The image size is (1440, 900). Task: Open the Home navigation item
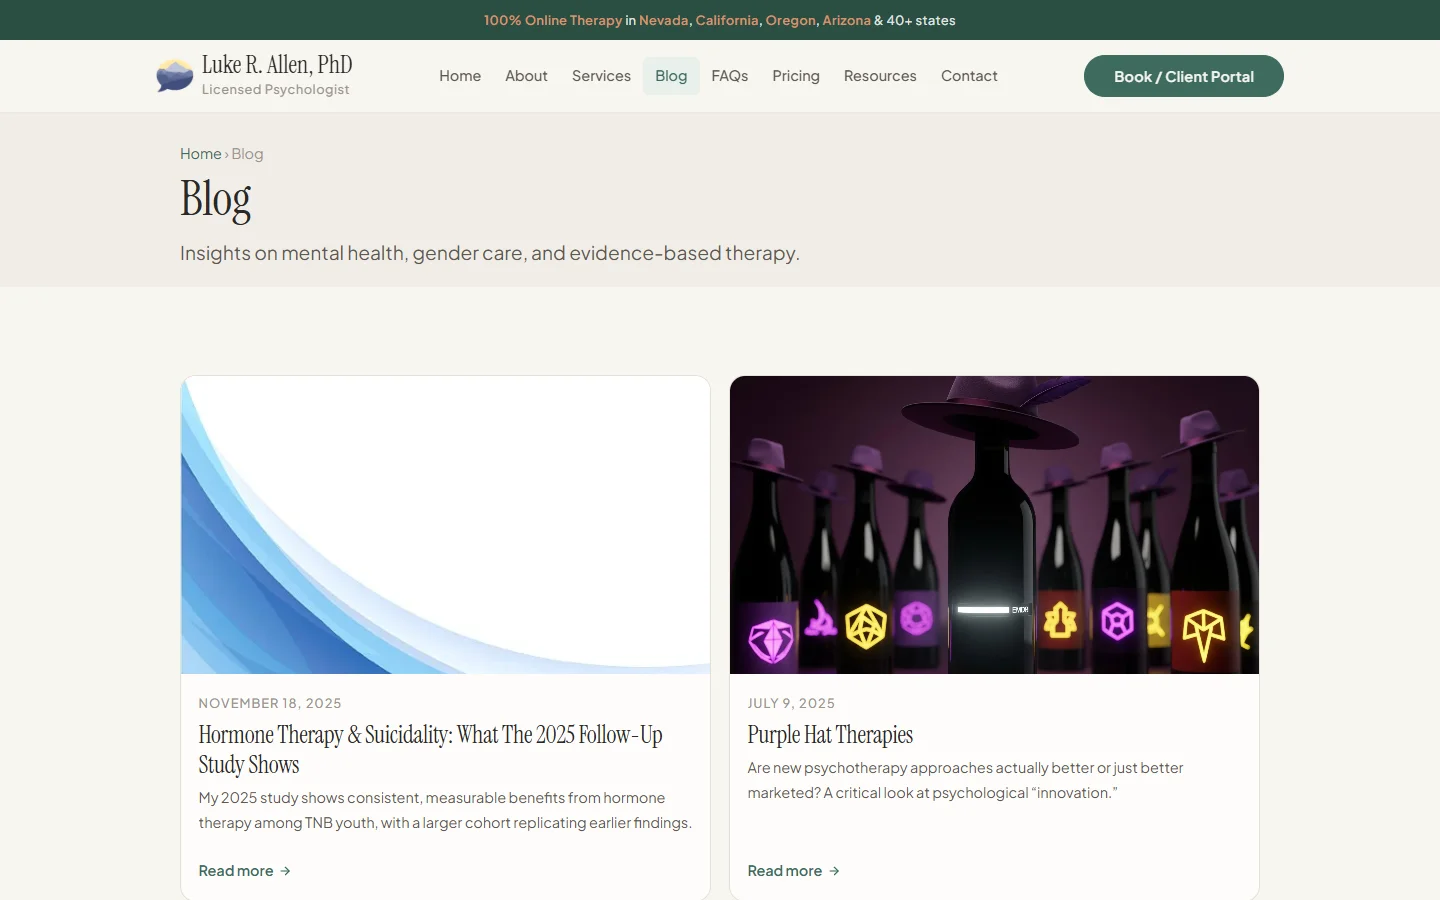click(460, 76)
